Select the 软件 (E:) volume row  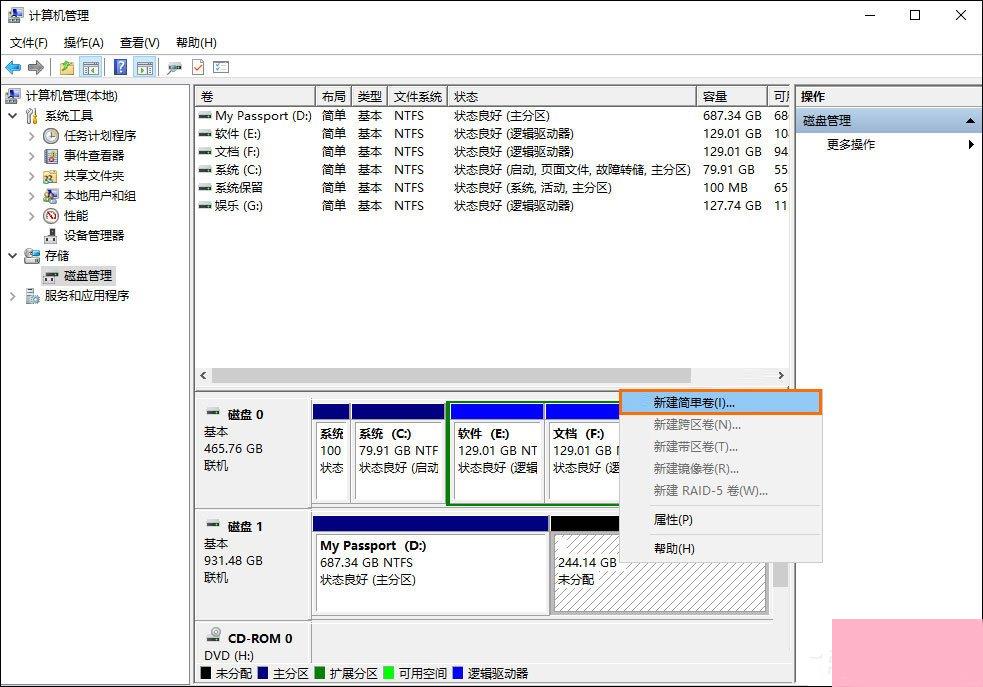[492, 134]
